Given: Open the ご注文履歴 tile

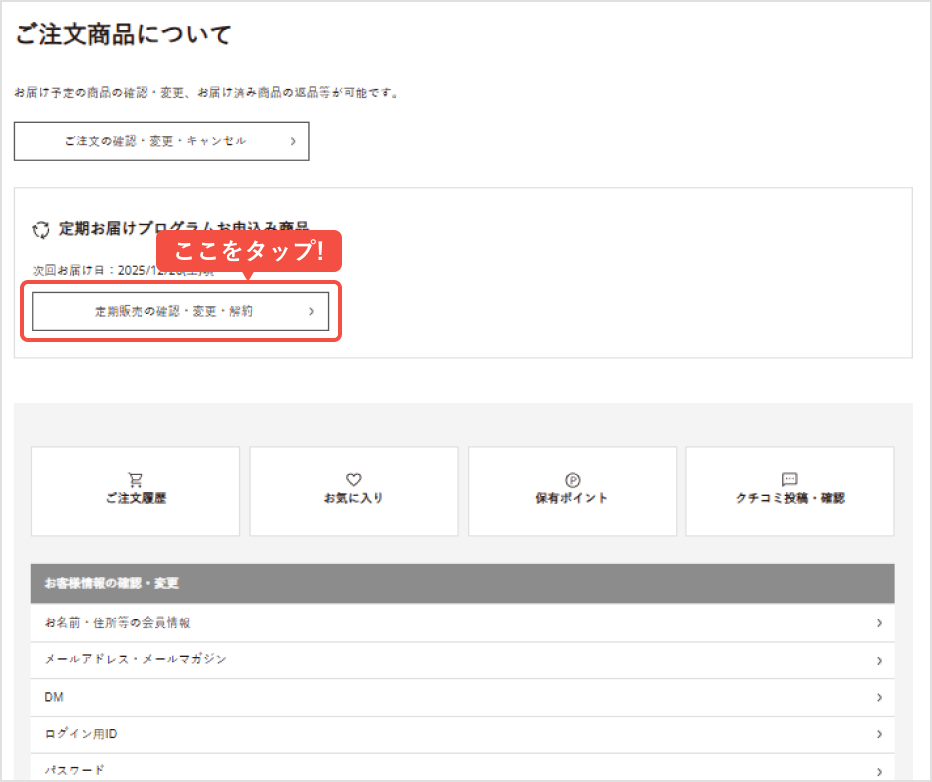Looking at the screenshot, I should point(136,491).
